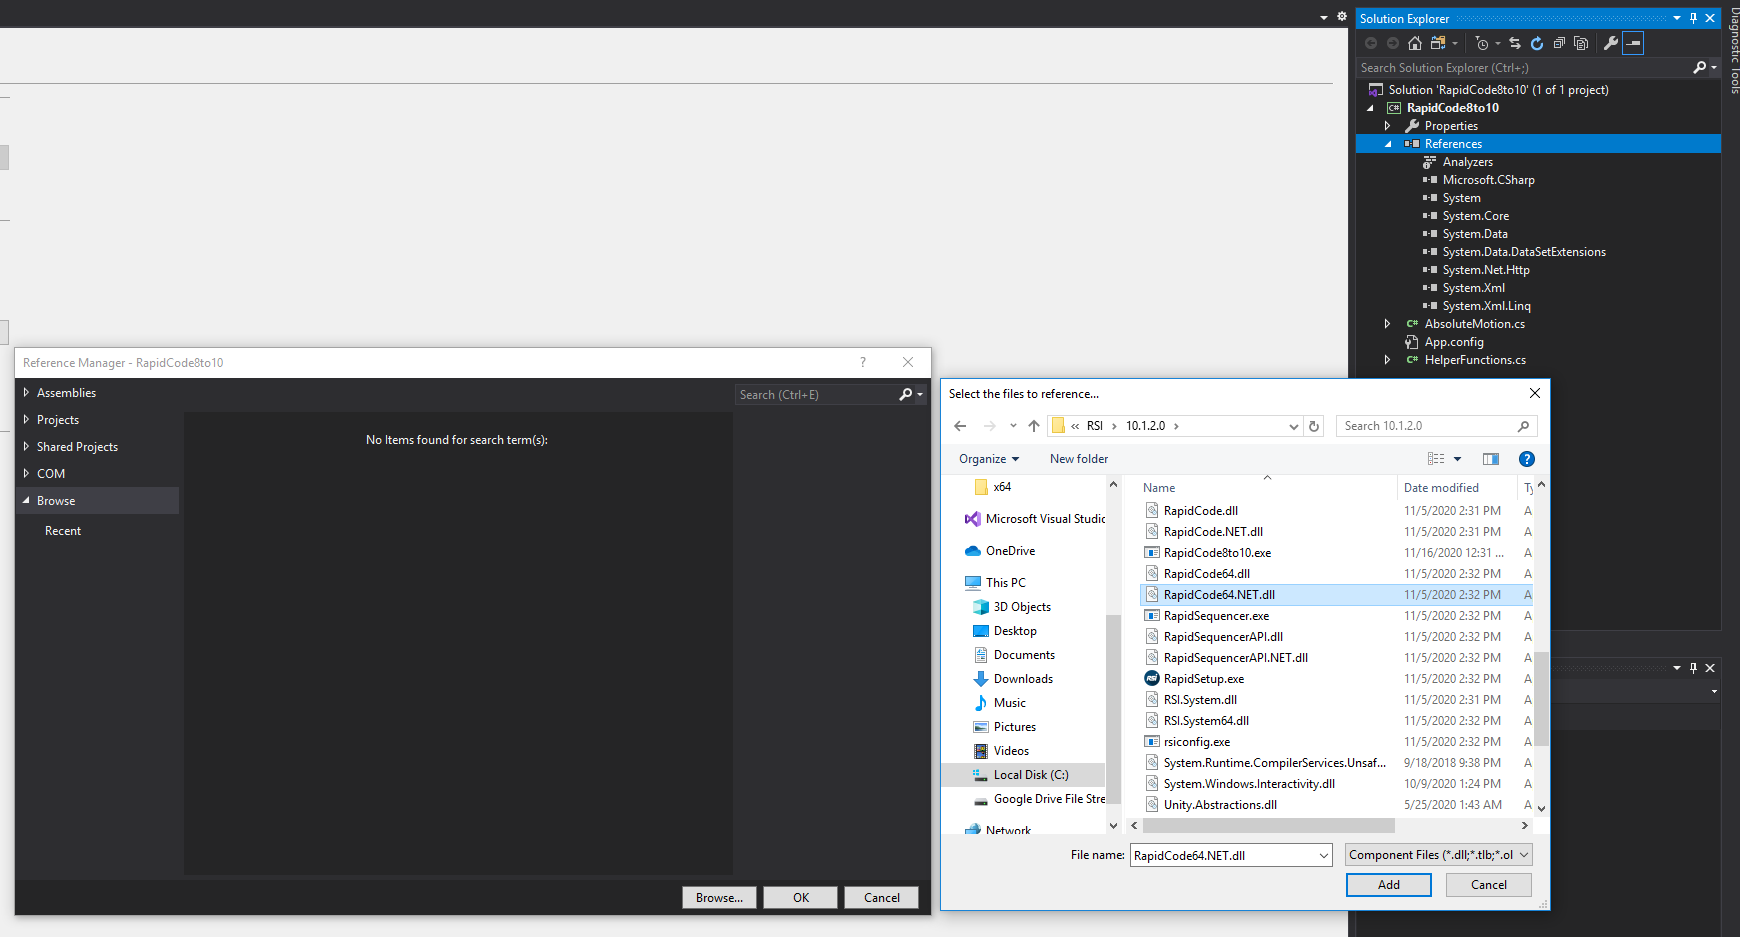Screen dimensions: 1740x937
Task: Select RapidCode.NET.dll in the file list
Action: click(1213, 532)
